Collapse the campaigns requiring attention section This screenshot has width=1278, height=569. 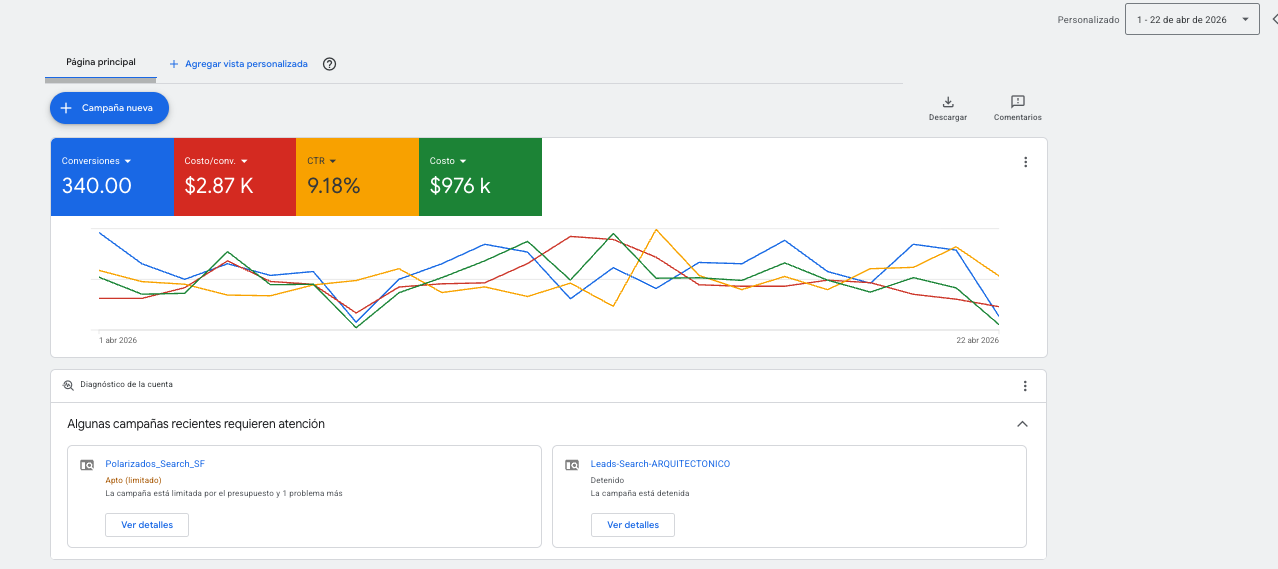1022,424
